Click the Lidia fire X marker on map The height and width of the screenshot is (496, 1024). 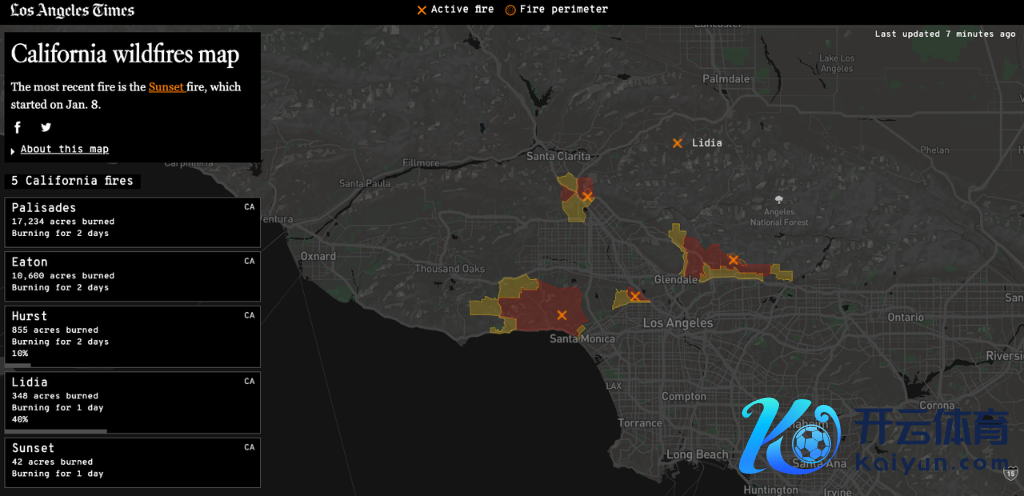(x=678, y=143)
